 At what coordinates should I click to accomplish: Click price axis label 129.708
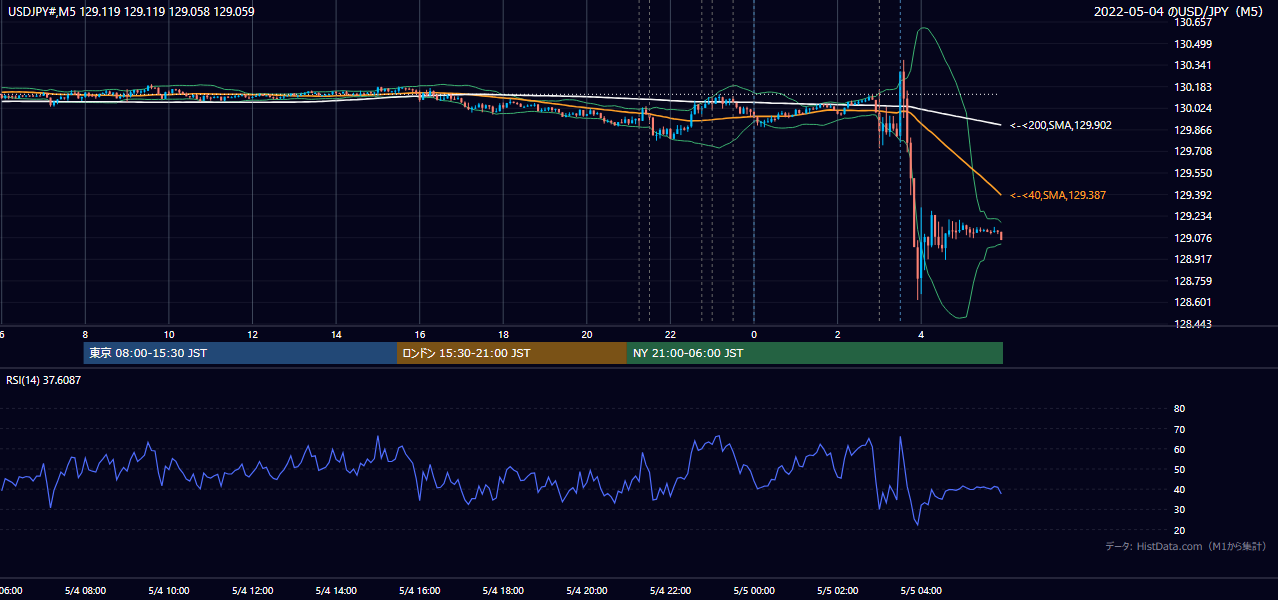[x=1194, y=152]
